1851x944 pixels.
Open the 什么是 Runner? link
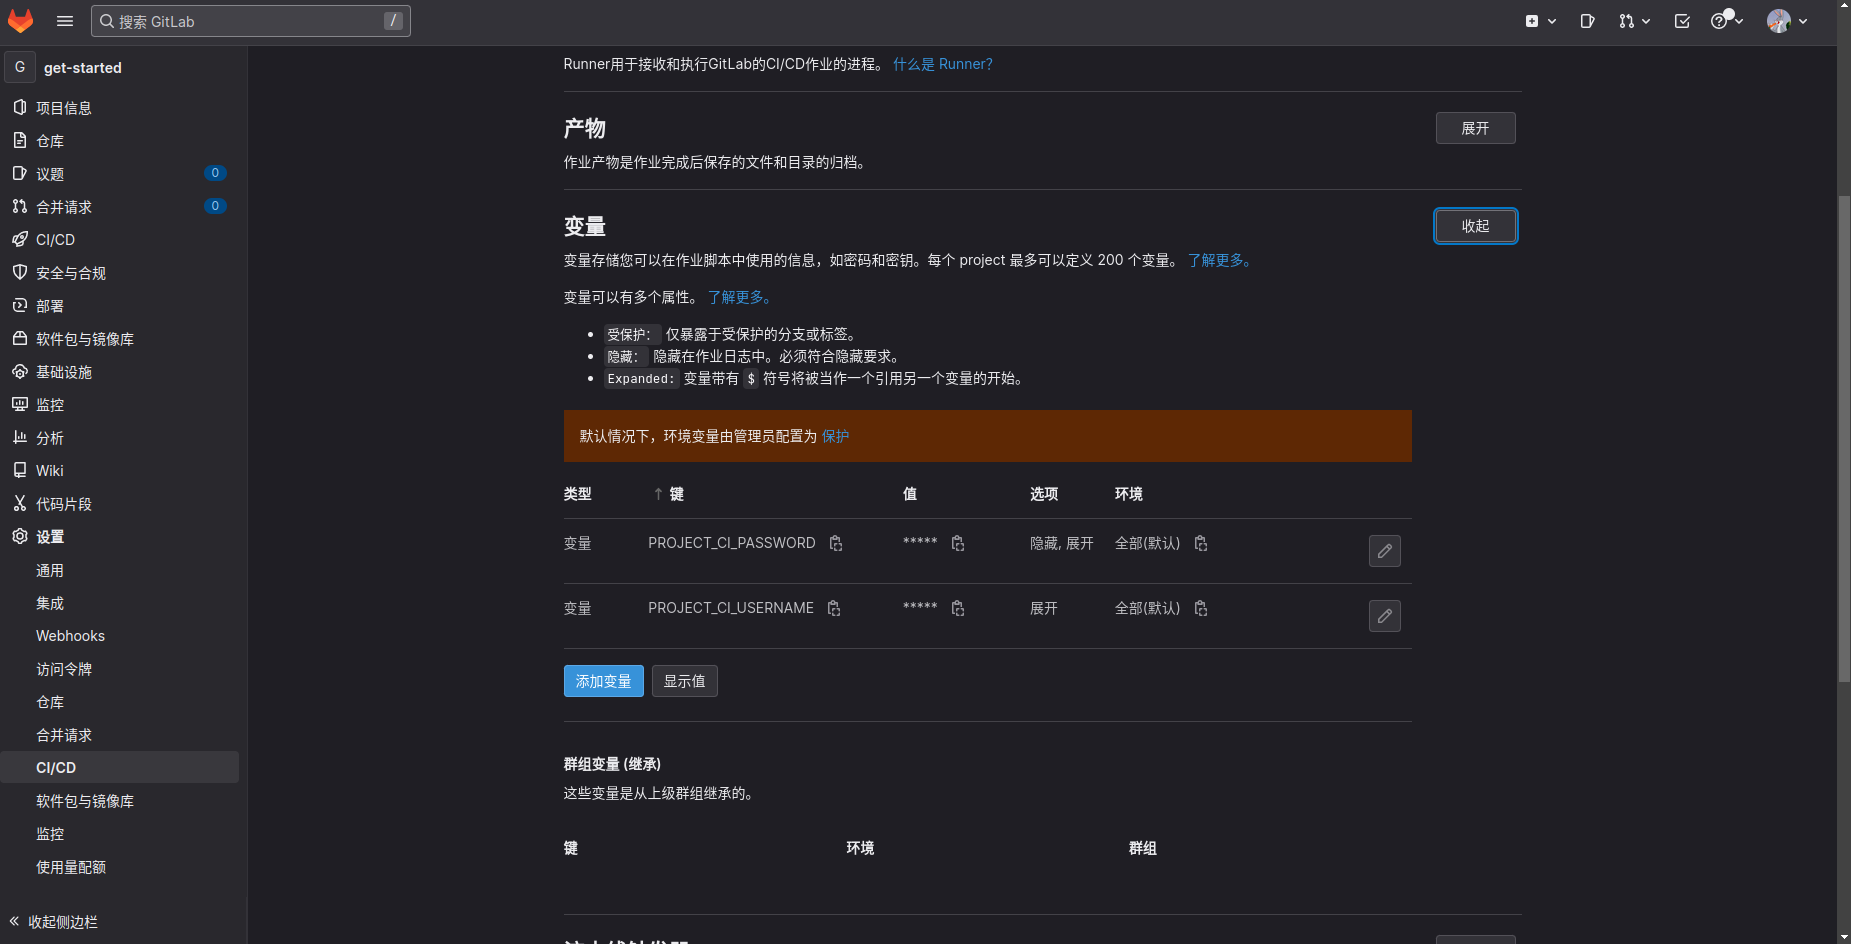pyautogui.click(x=942, y=64)
